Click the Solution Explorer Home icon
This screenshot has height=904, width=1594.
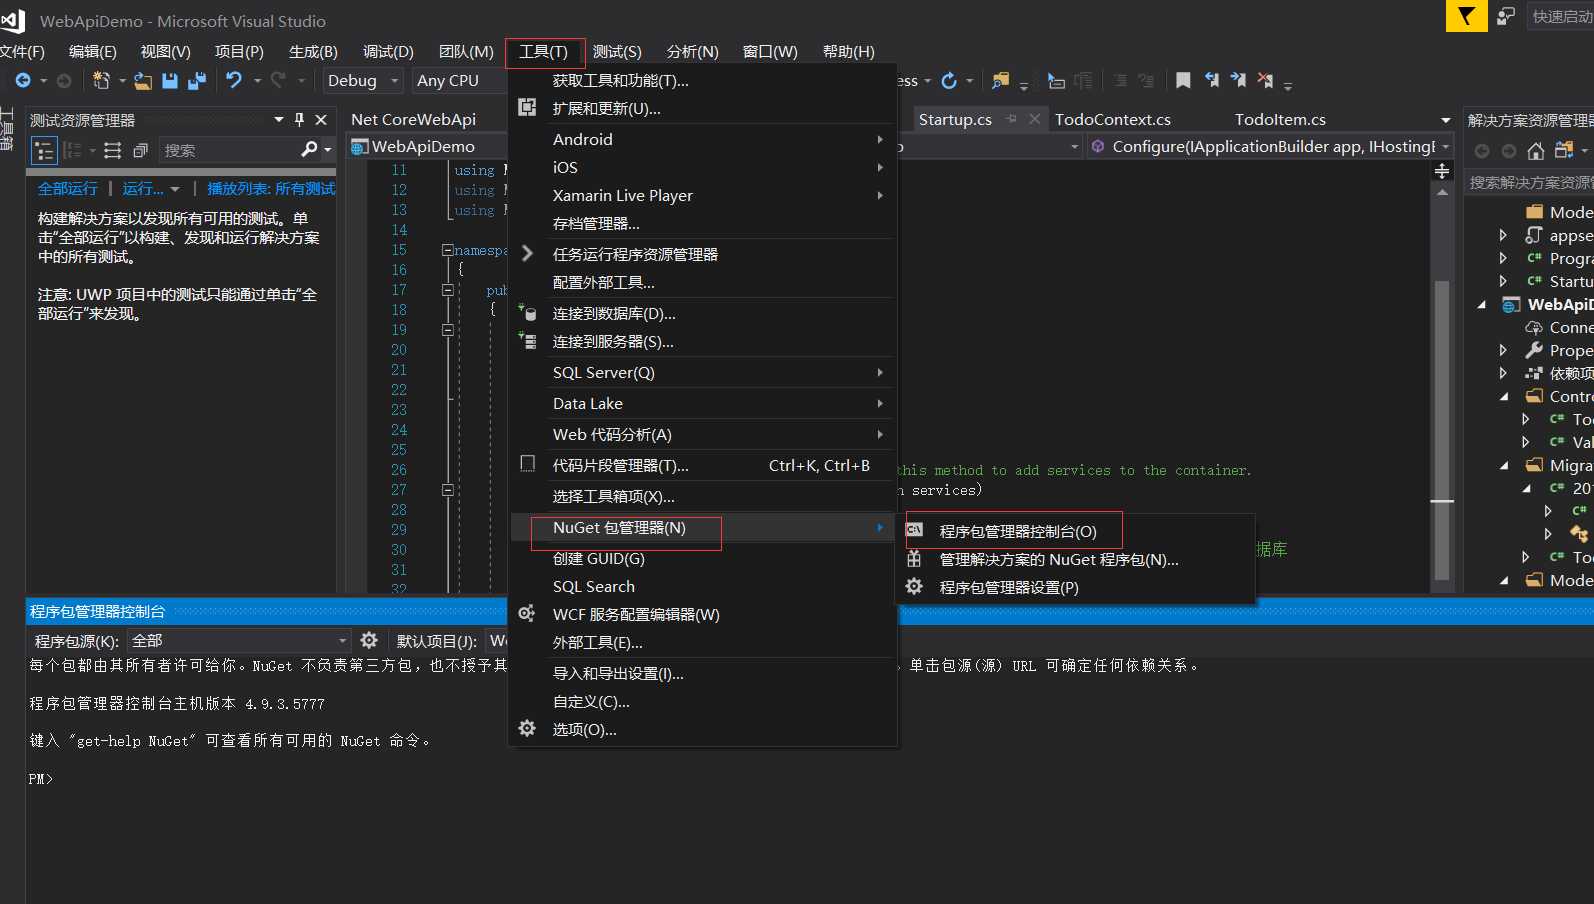pyautogui.click(x=1536, y=151)
